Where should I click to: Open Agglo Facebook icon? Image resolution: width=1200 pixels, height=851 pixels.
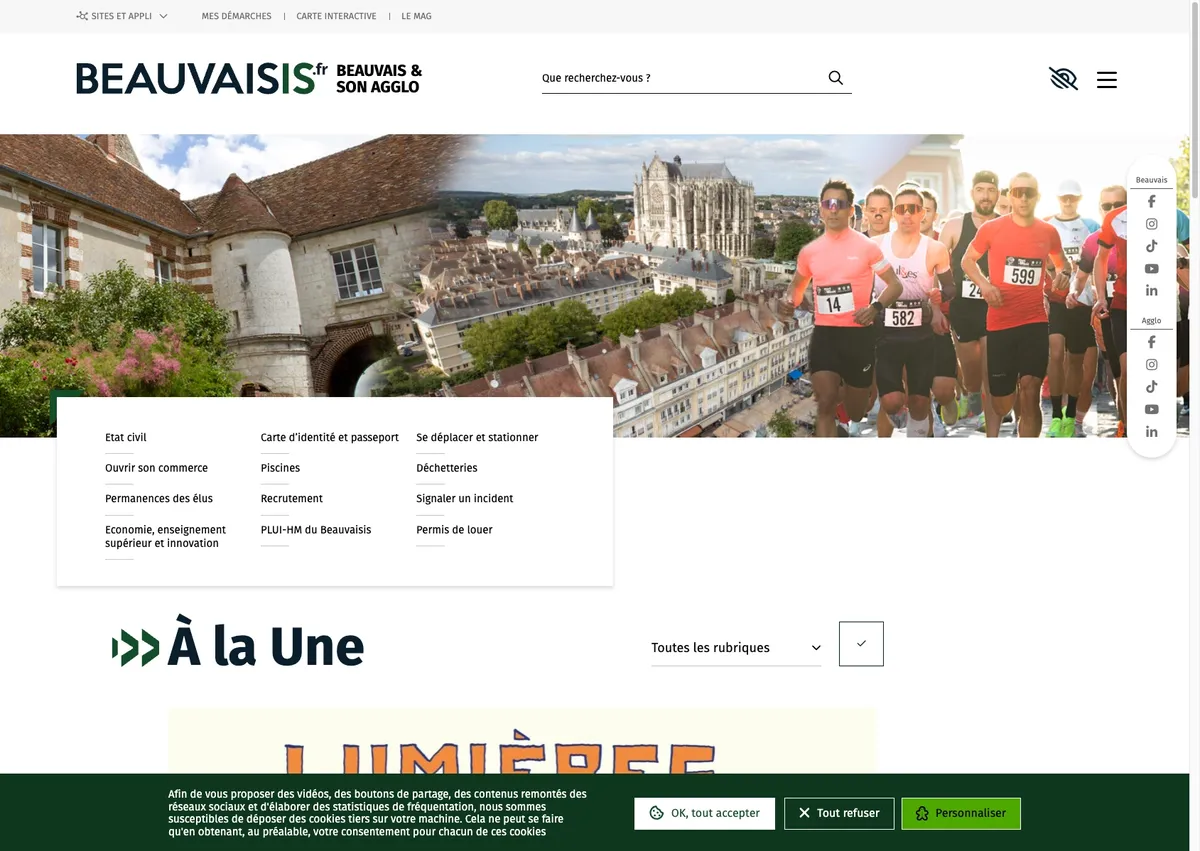[1151, 342]
